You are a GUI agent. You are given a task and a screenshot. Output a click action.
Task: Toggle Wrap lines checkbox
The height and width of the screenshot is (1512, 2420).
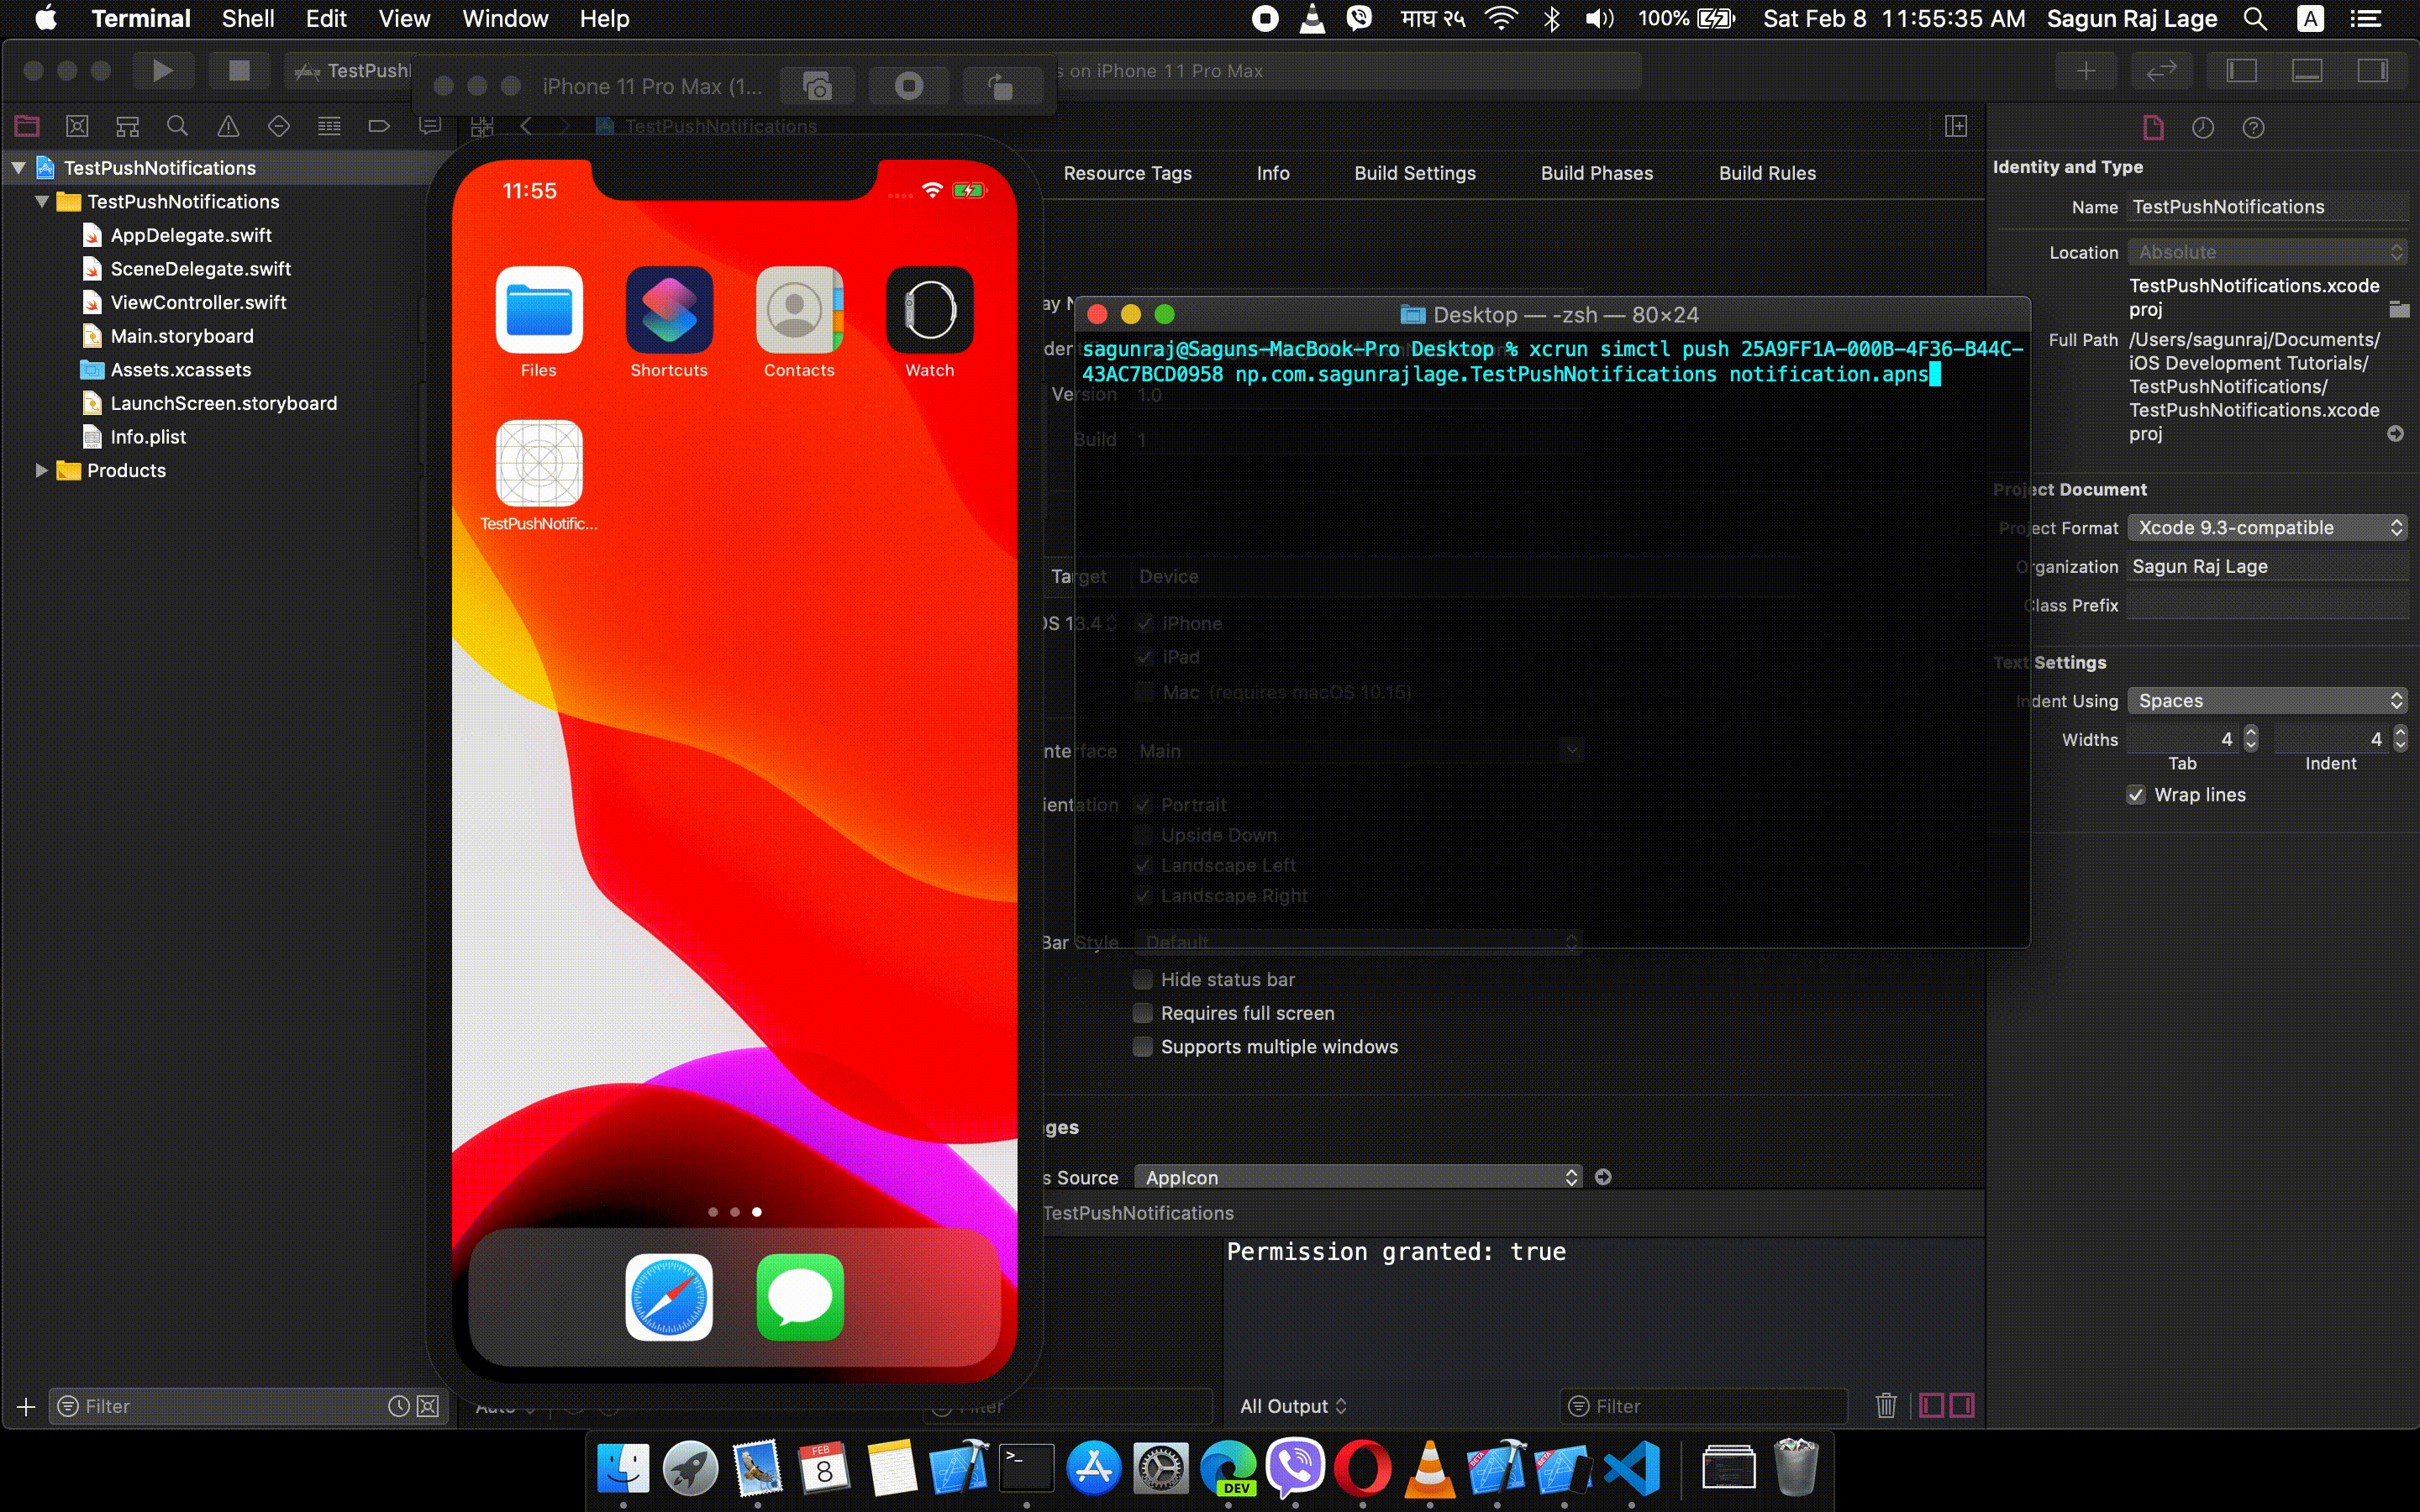click(x=2136, y=795)
